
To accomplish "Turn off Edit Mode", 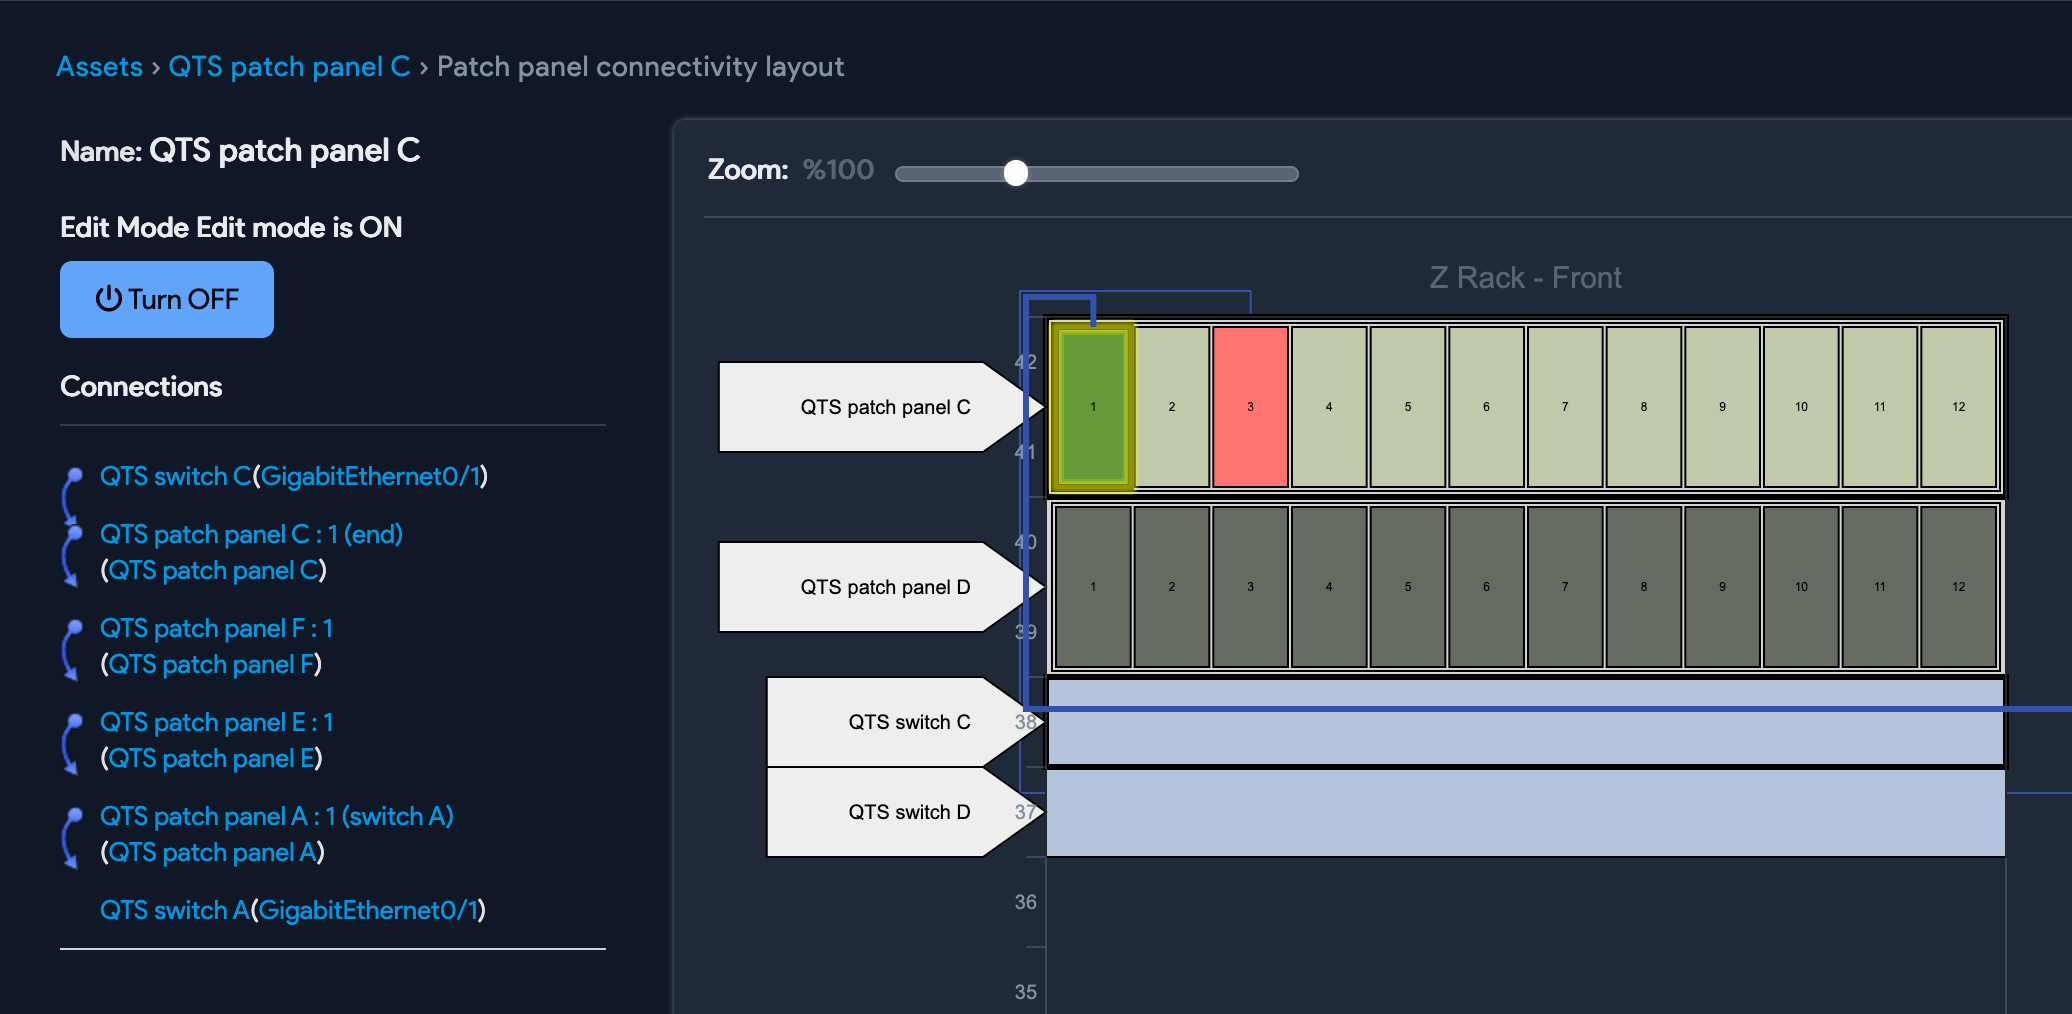I will (x=166, y=298).
